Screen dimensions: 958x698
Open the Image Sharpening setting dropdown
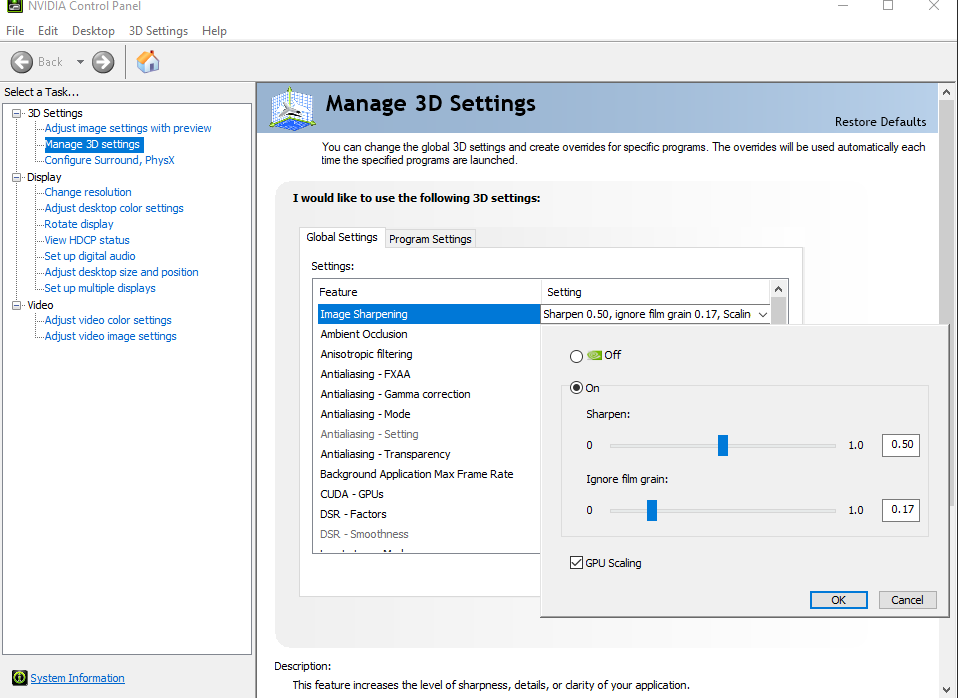click(x=763, y=314)
